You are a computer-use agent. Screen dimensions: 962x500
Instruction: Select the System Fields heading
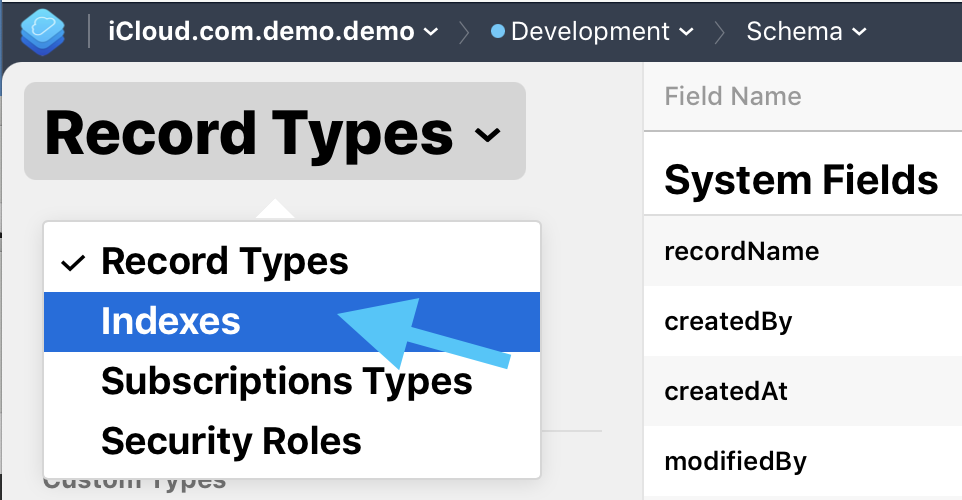801,180
